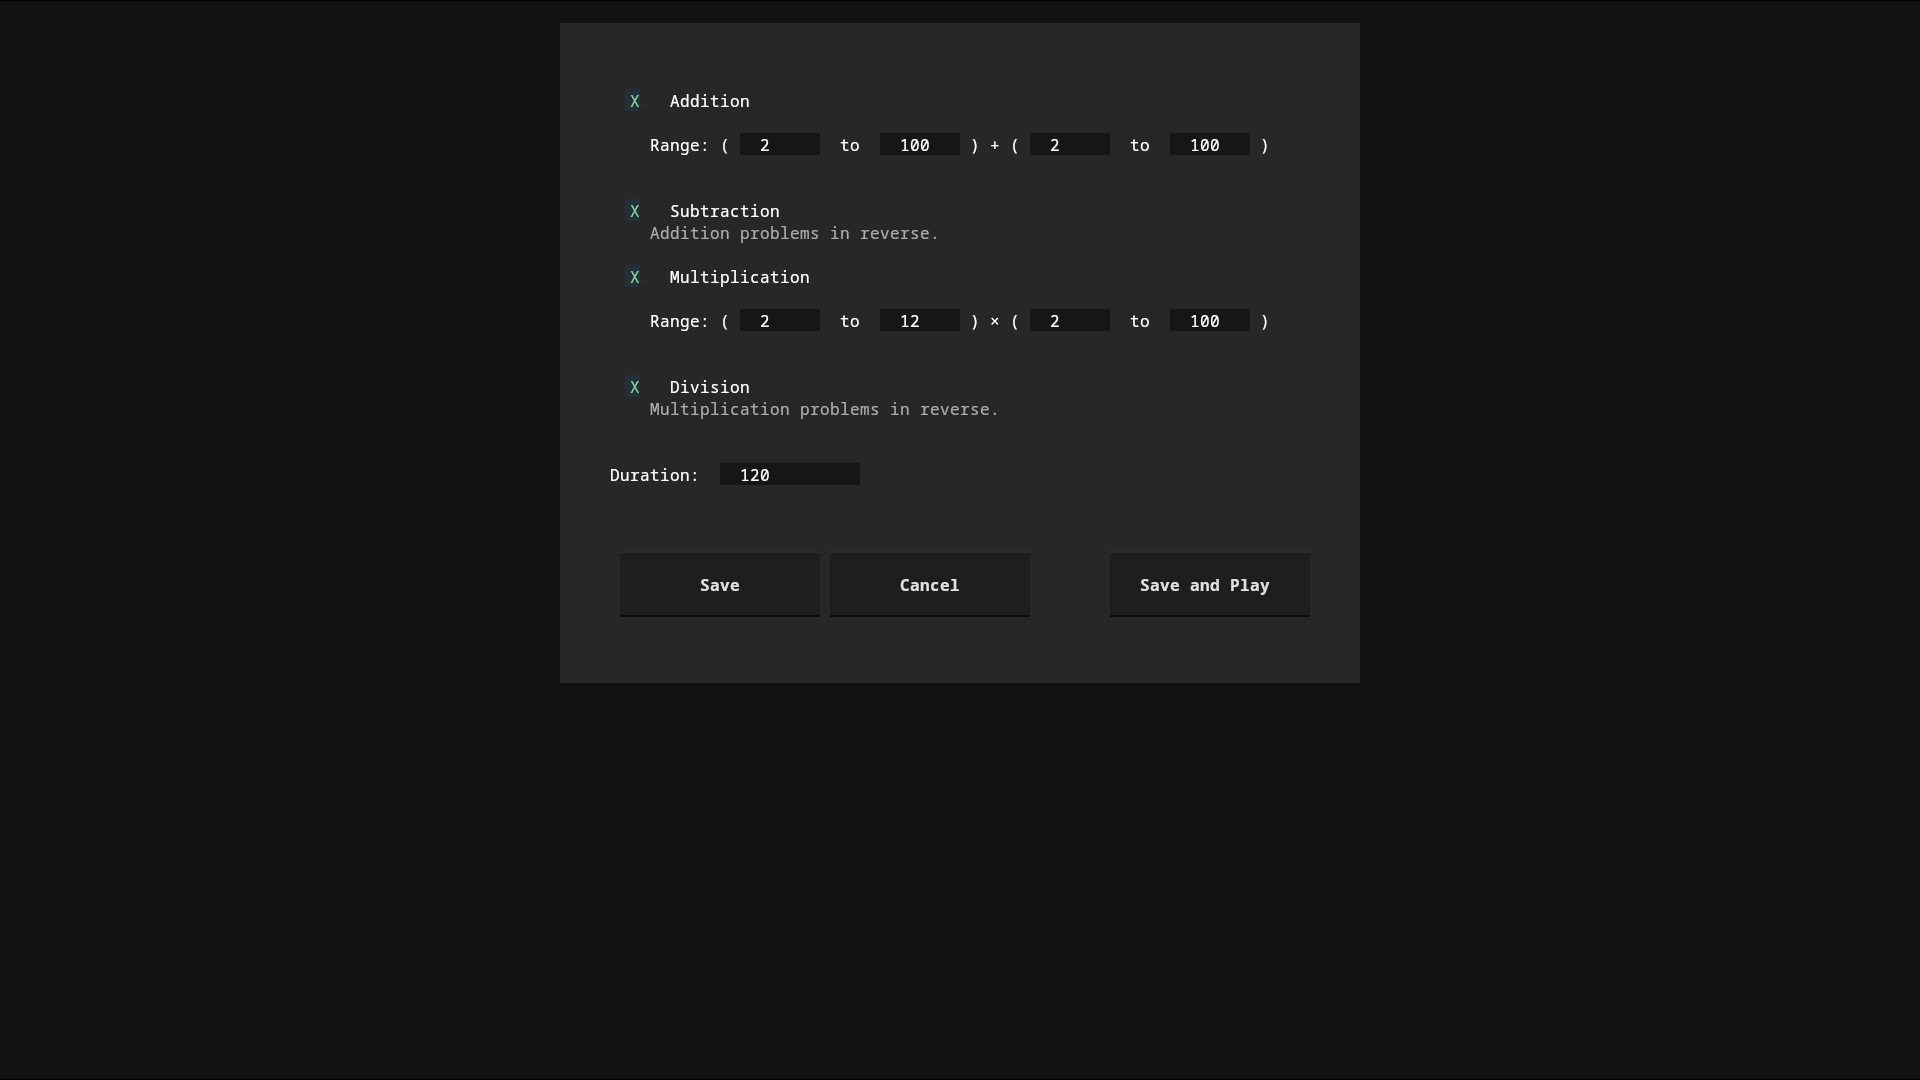The image size is (1920, 1080).
Task: Click the Cancel button
Action: point(930,585)
